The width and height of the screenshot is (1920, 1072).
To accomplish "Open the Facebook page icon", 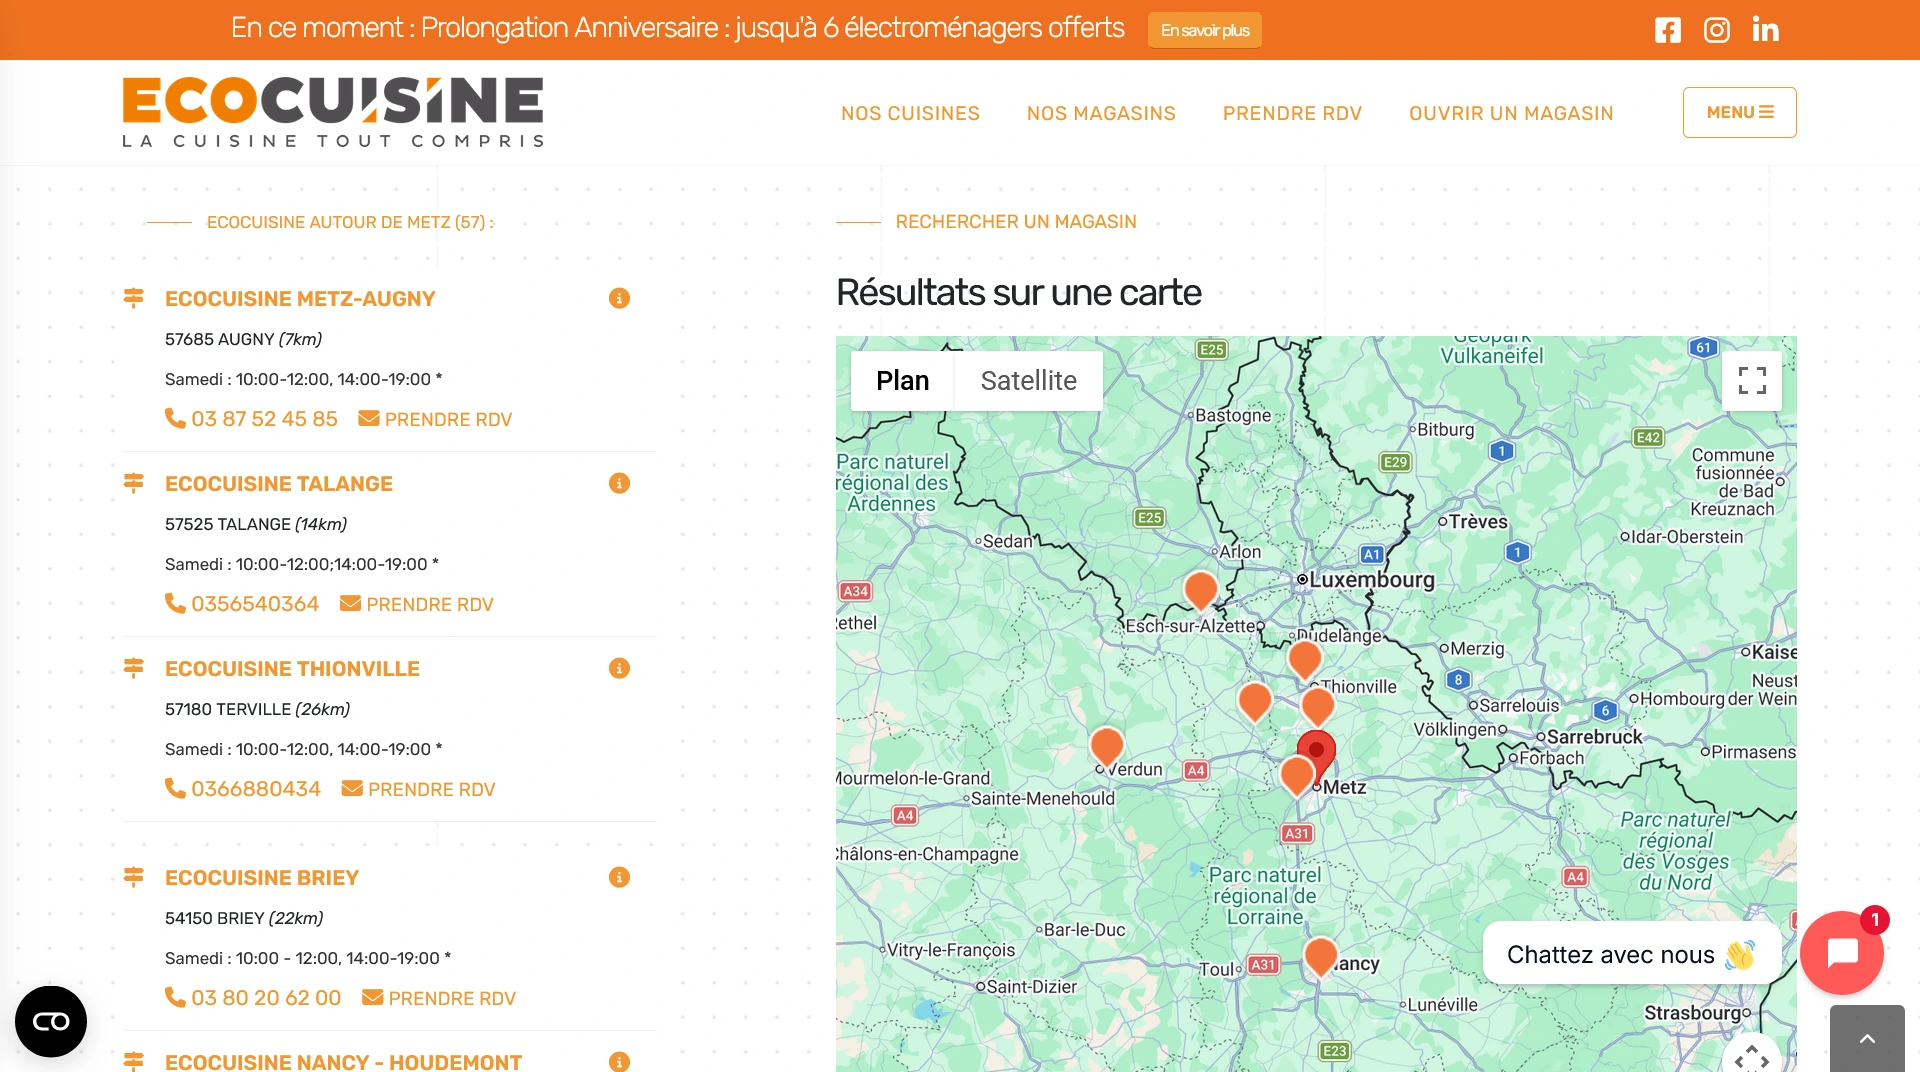I will pyautogui.click(x=1667, y=30).
